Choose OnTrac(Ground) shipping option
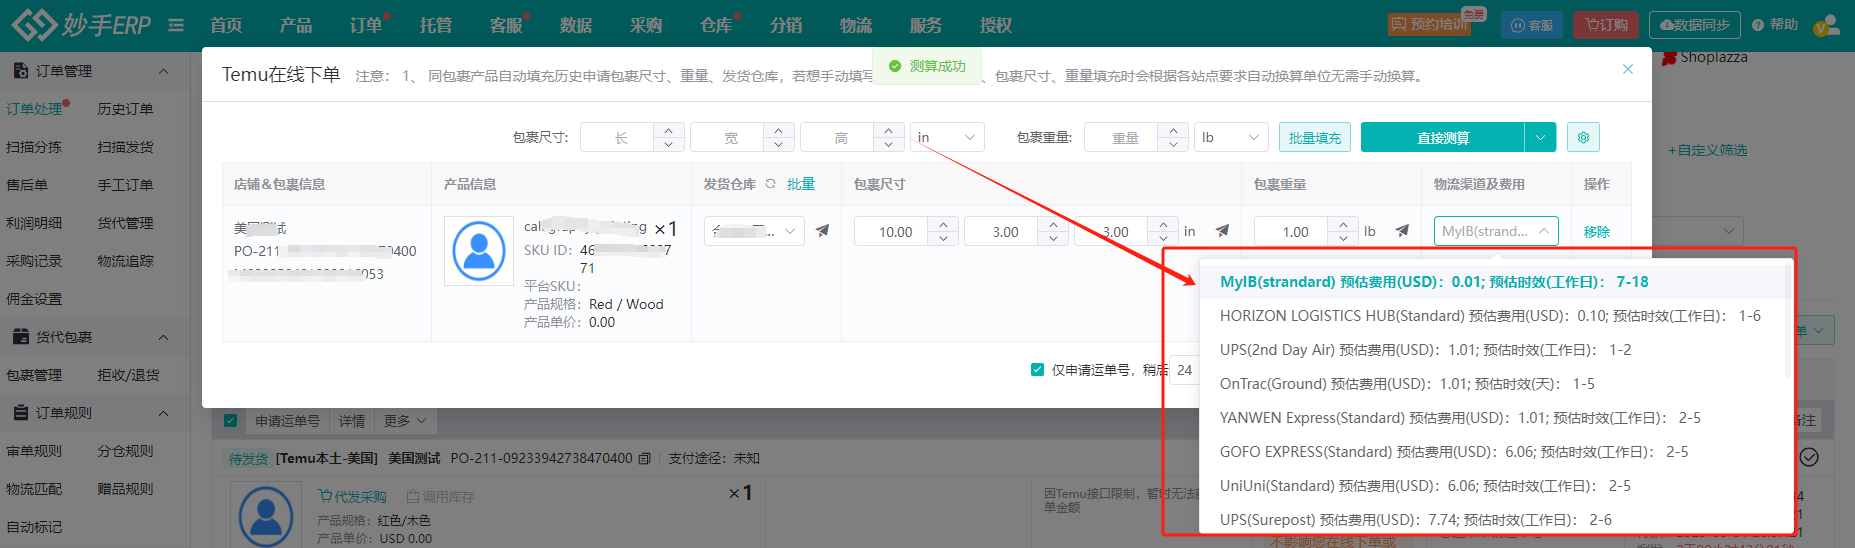 pos(1495,384)
